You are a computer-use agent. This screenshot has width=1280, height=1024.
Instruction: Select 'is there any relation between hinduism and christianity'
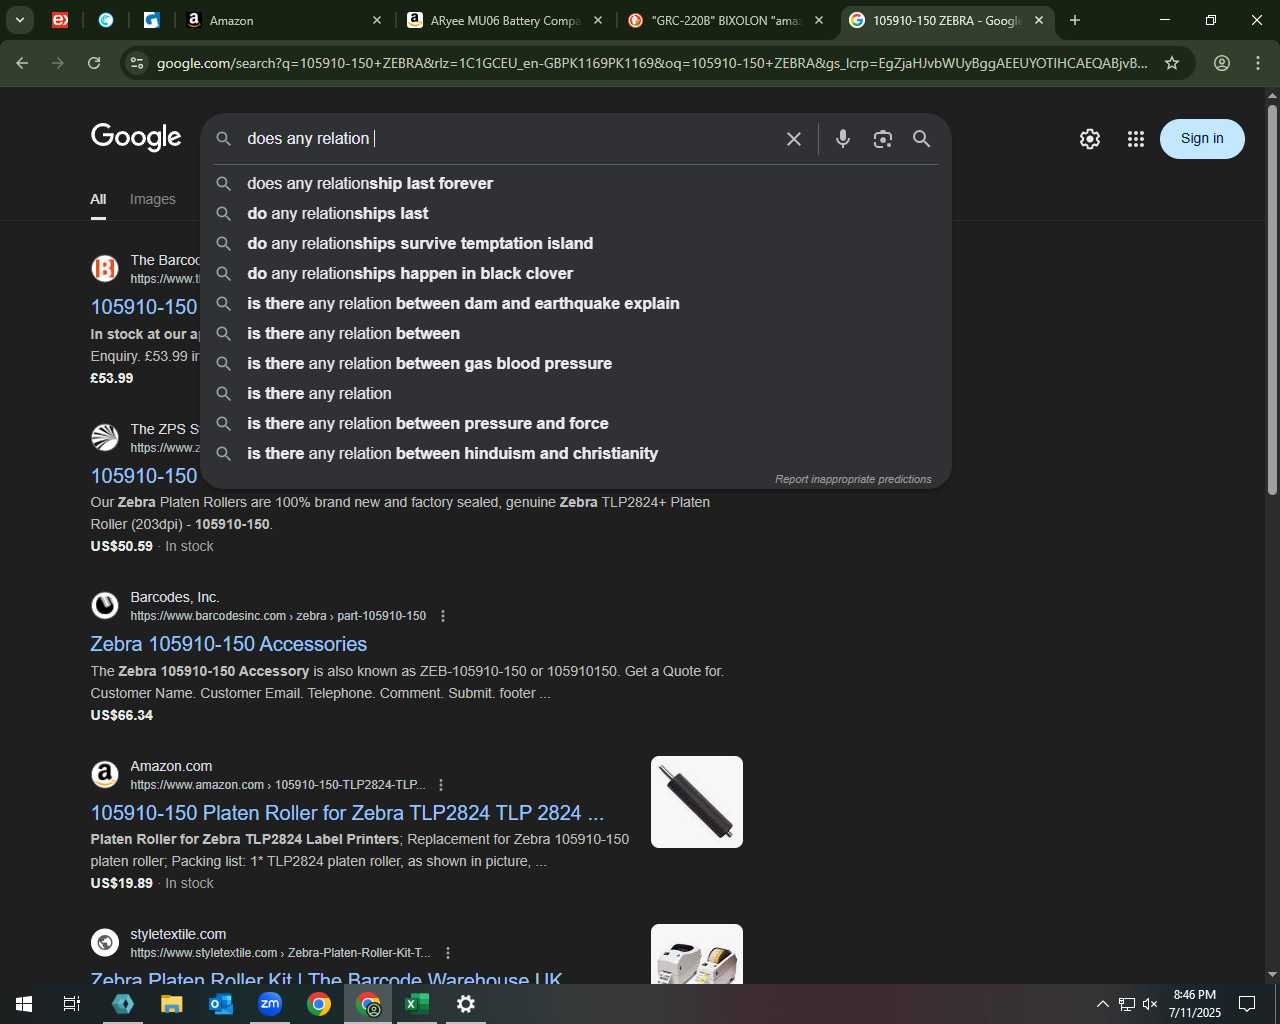point(576,454)
